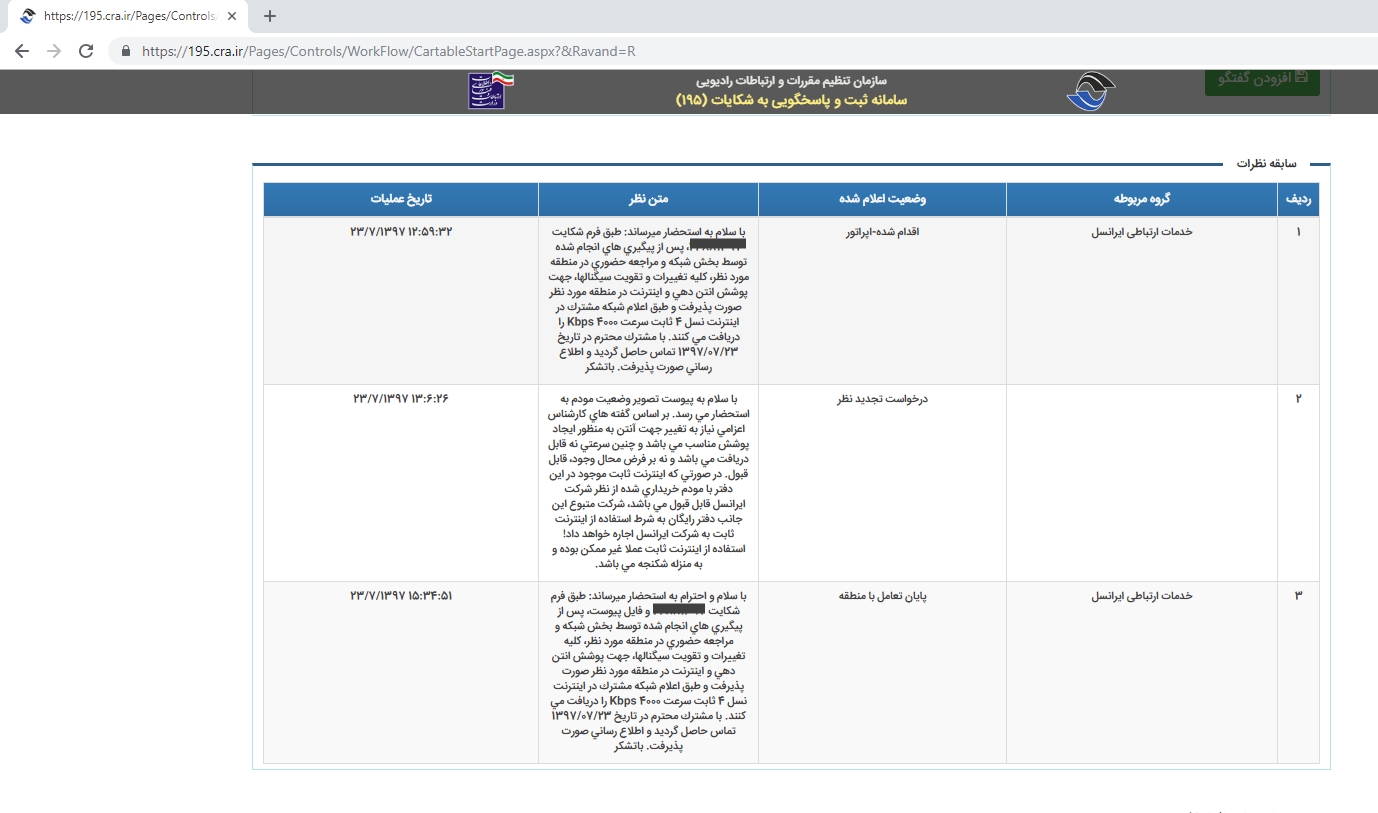
Task: Click the status اقدام شده-اپراتور
Action: coord(882,232)
